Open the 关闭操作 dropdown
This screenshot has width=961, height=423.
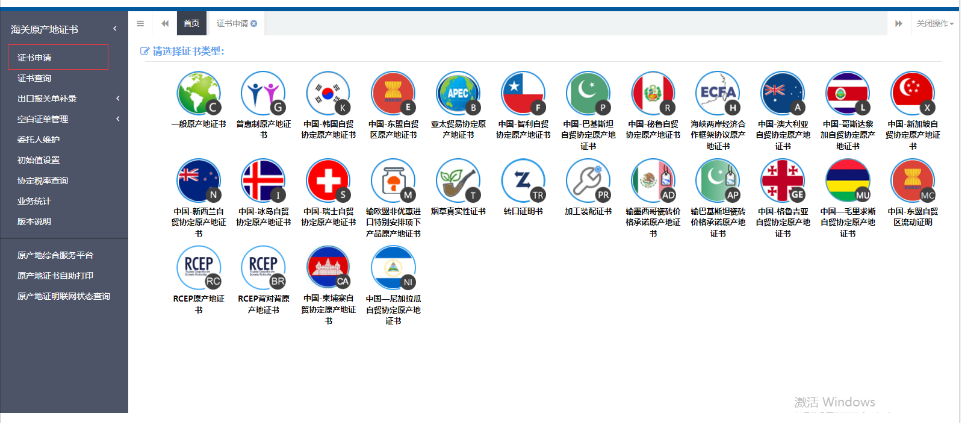(935, 23)
